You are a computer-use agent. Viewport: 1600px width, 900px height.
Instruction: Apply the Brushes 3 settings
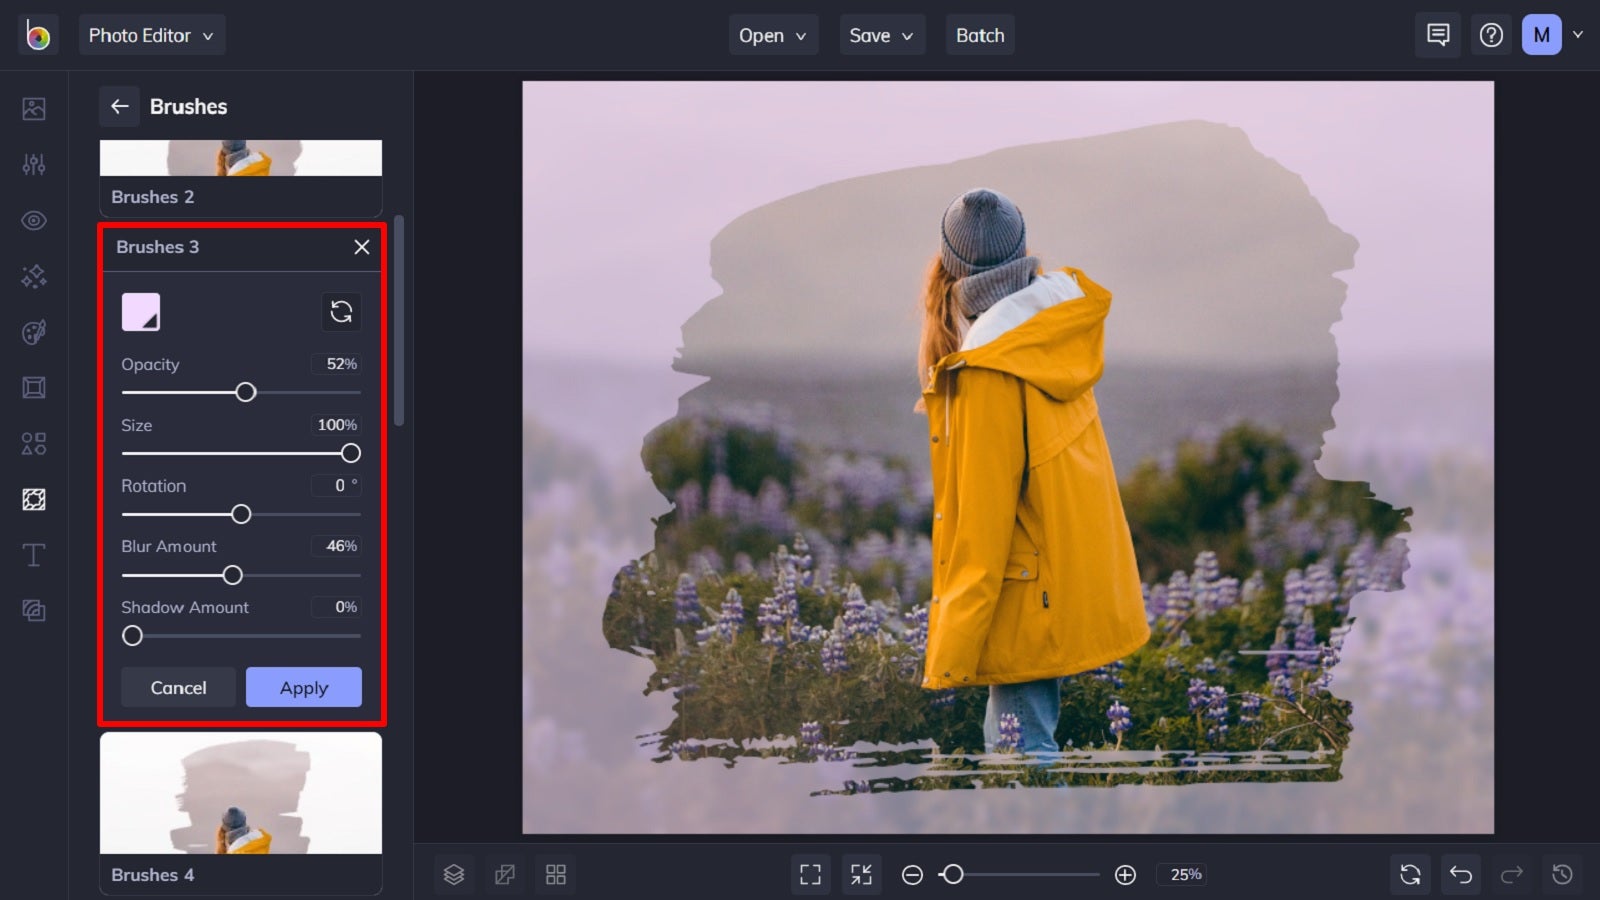pyautogui.click(x=303, y=687)
